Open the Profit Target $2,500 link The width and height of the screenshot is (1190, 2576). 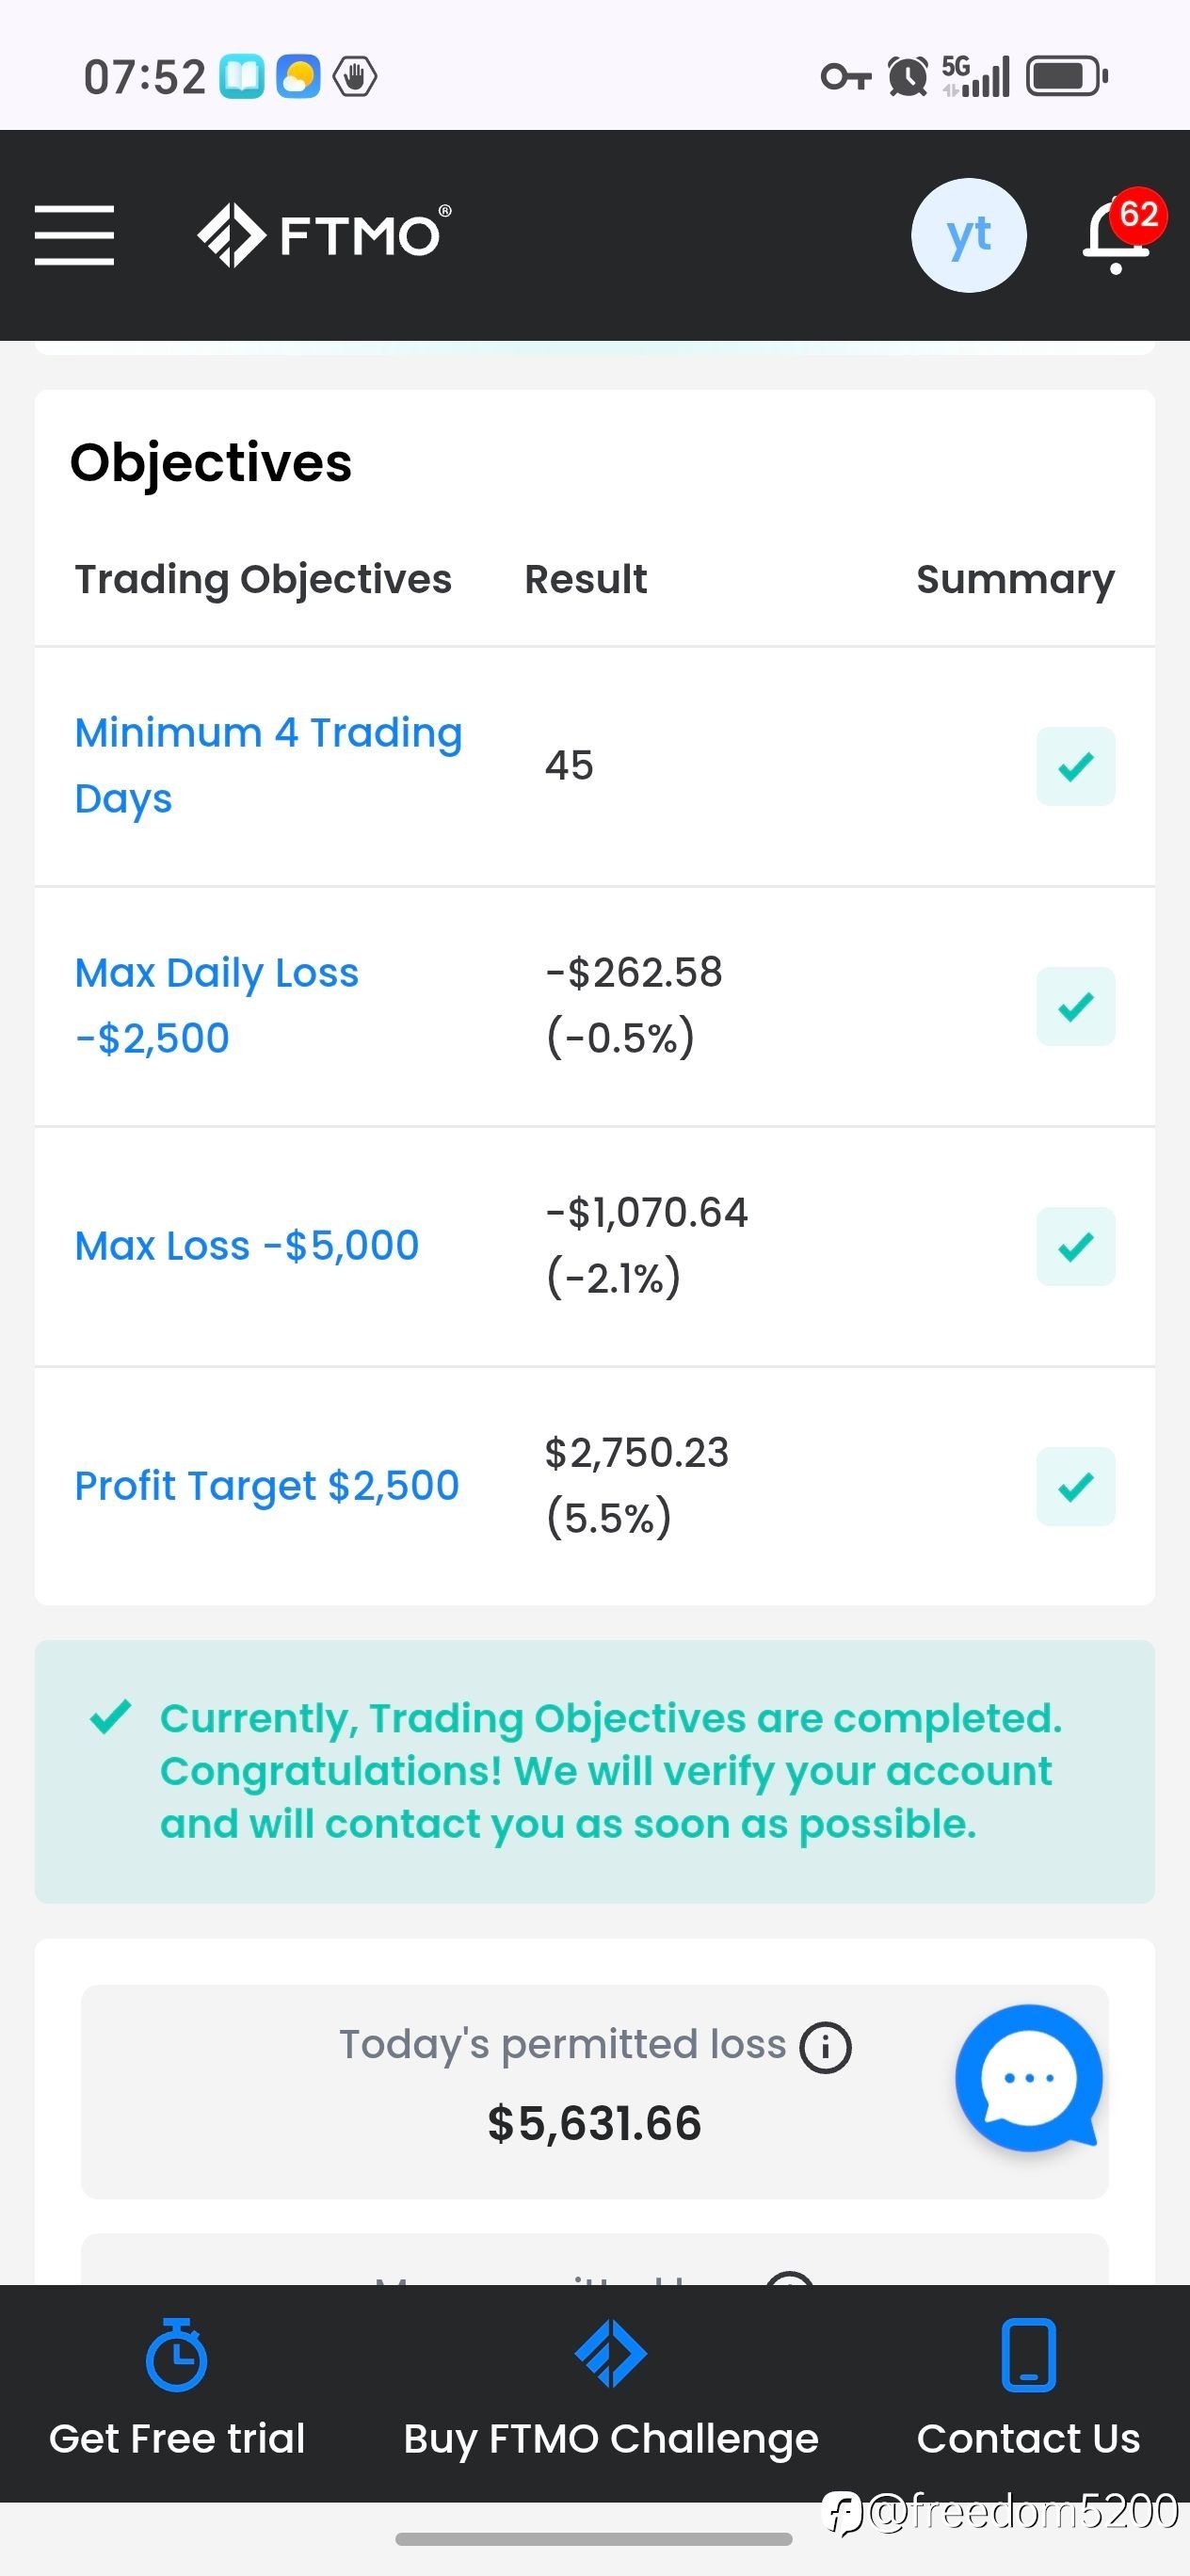(x=266, y=1486)
